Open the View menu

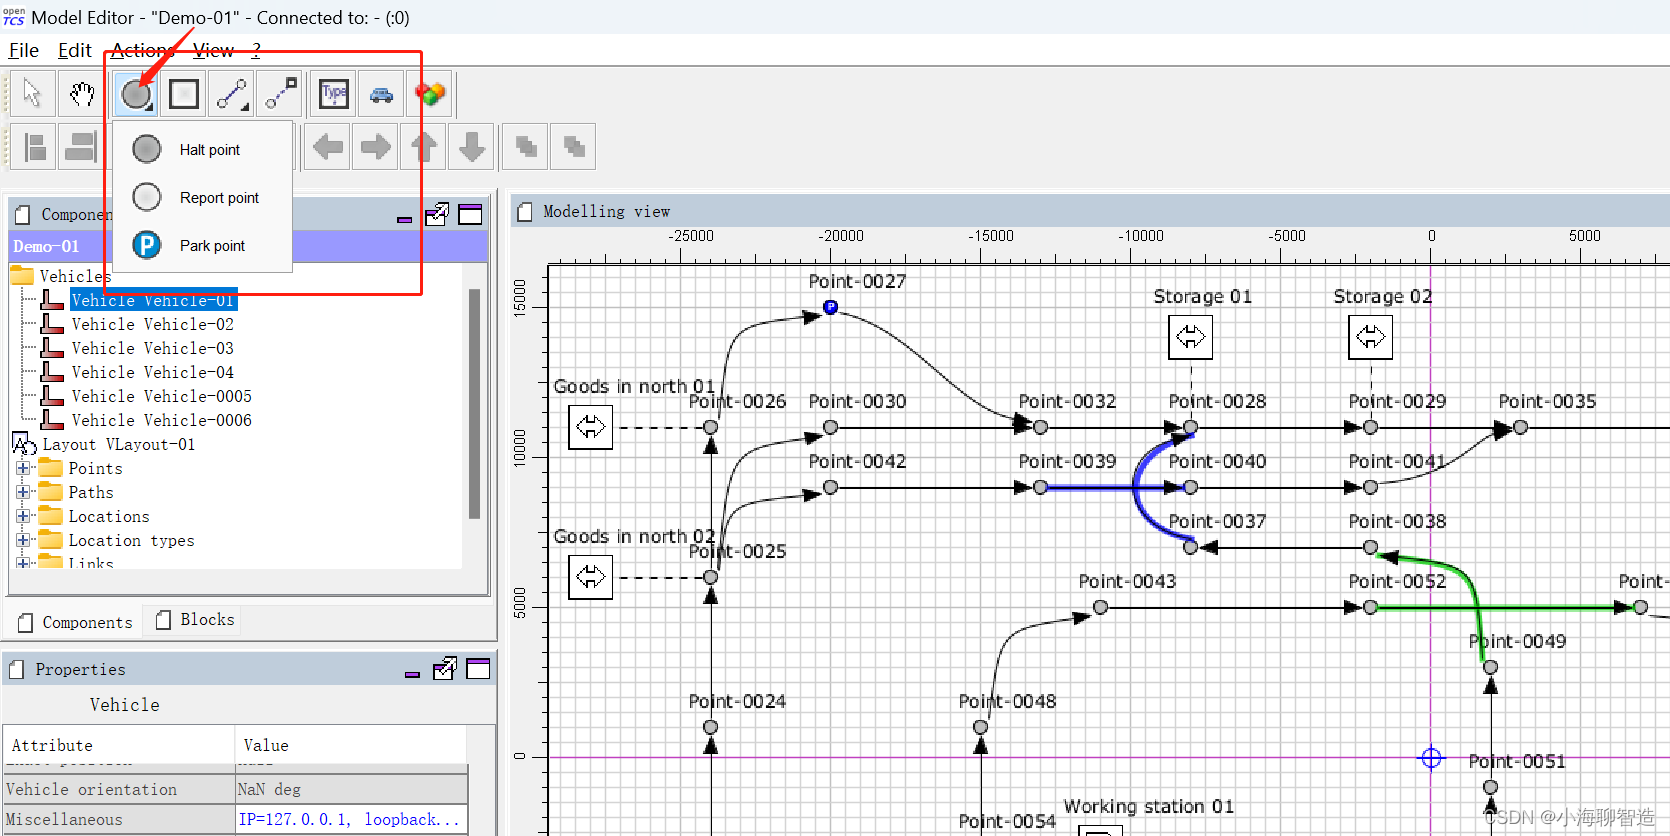point(213,50)
